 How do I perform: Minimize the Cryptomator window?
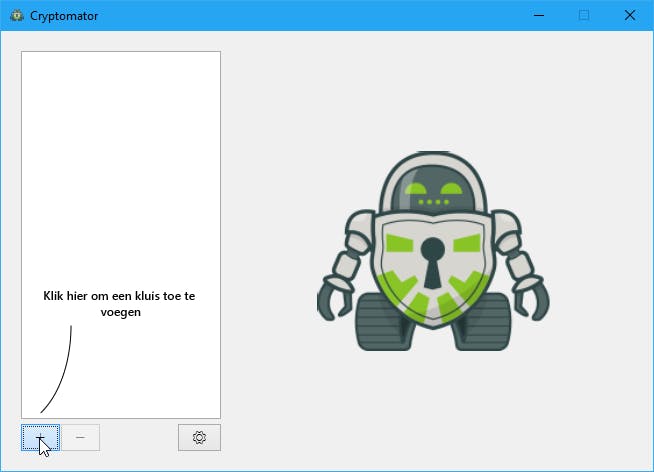pyautogui.click(x=539, y=15)
